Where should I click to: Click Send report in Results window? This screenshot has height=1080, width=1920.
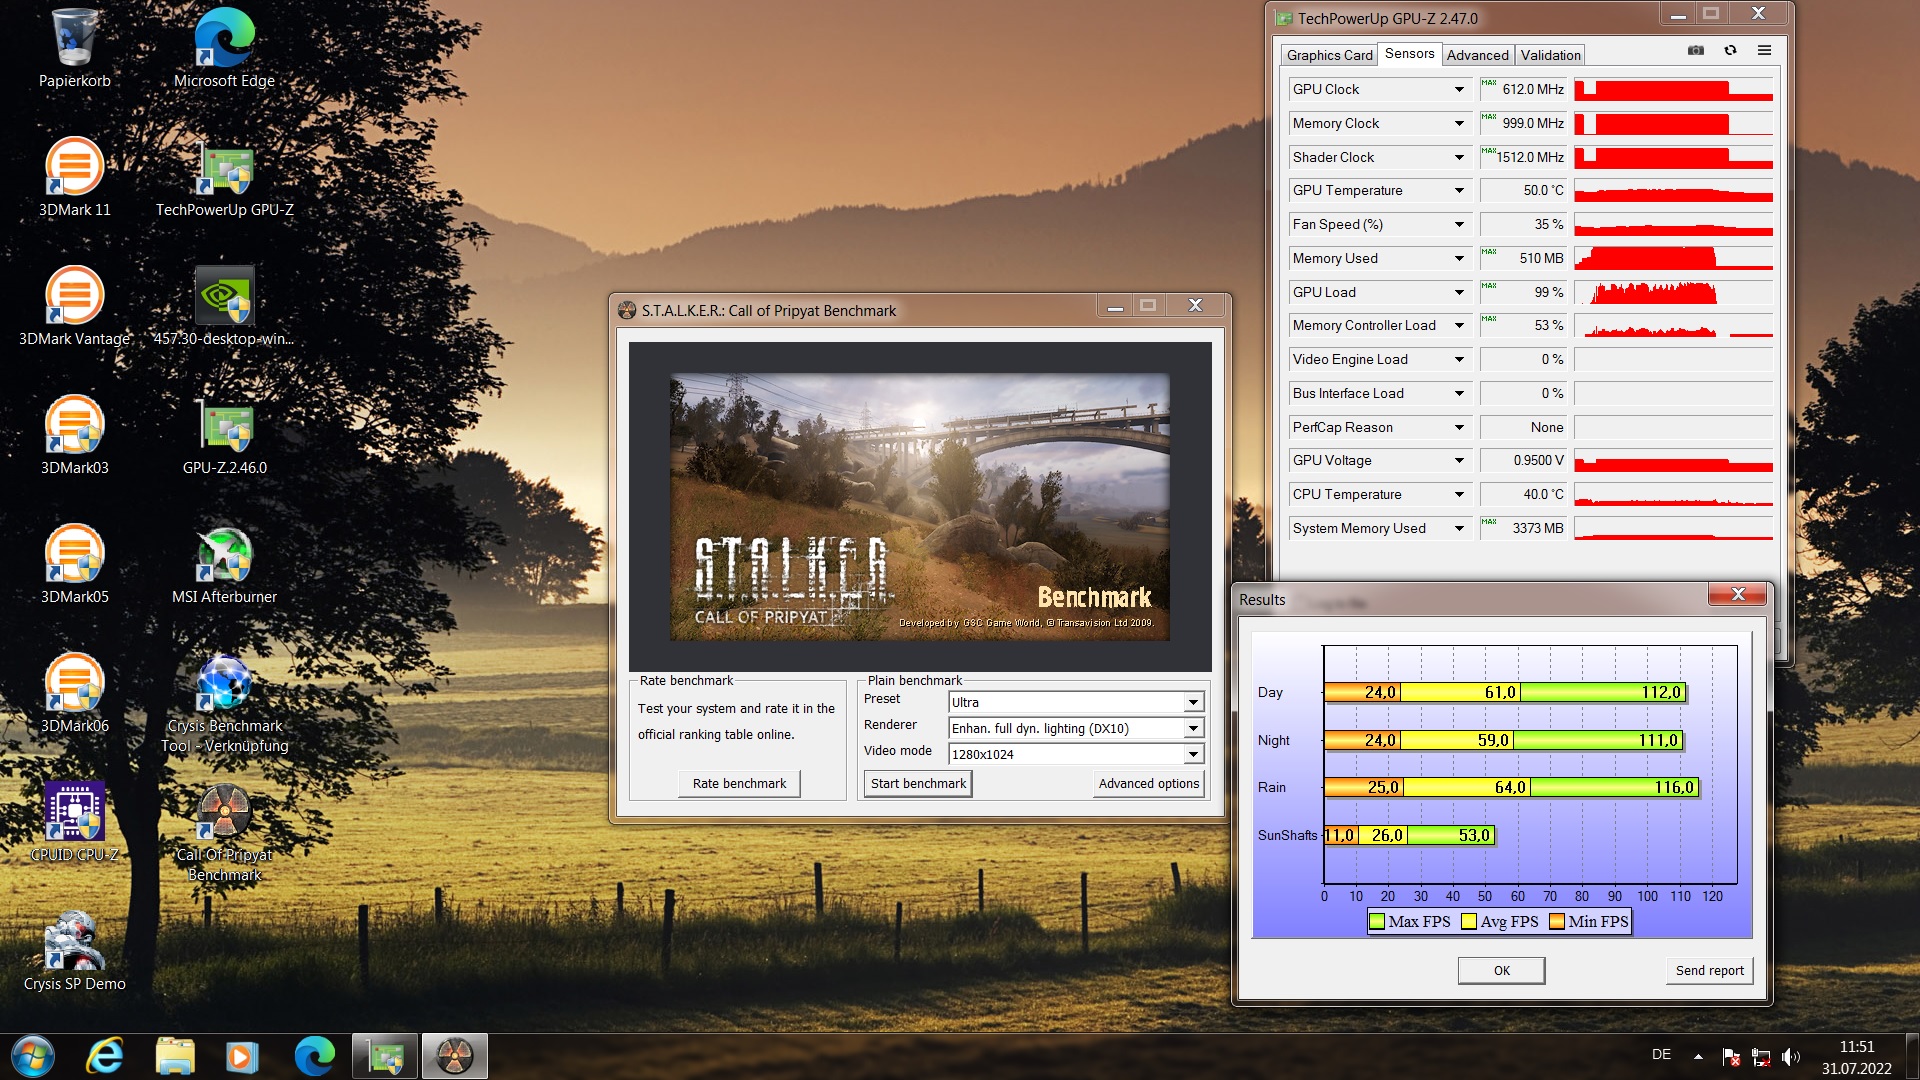pos(1706,968)
